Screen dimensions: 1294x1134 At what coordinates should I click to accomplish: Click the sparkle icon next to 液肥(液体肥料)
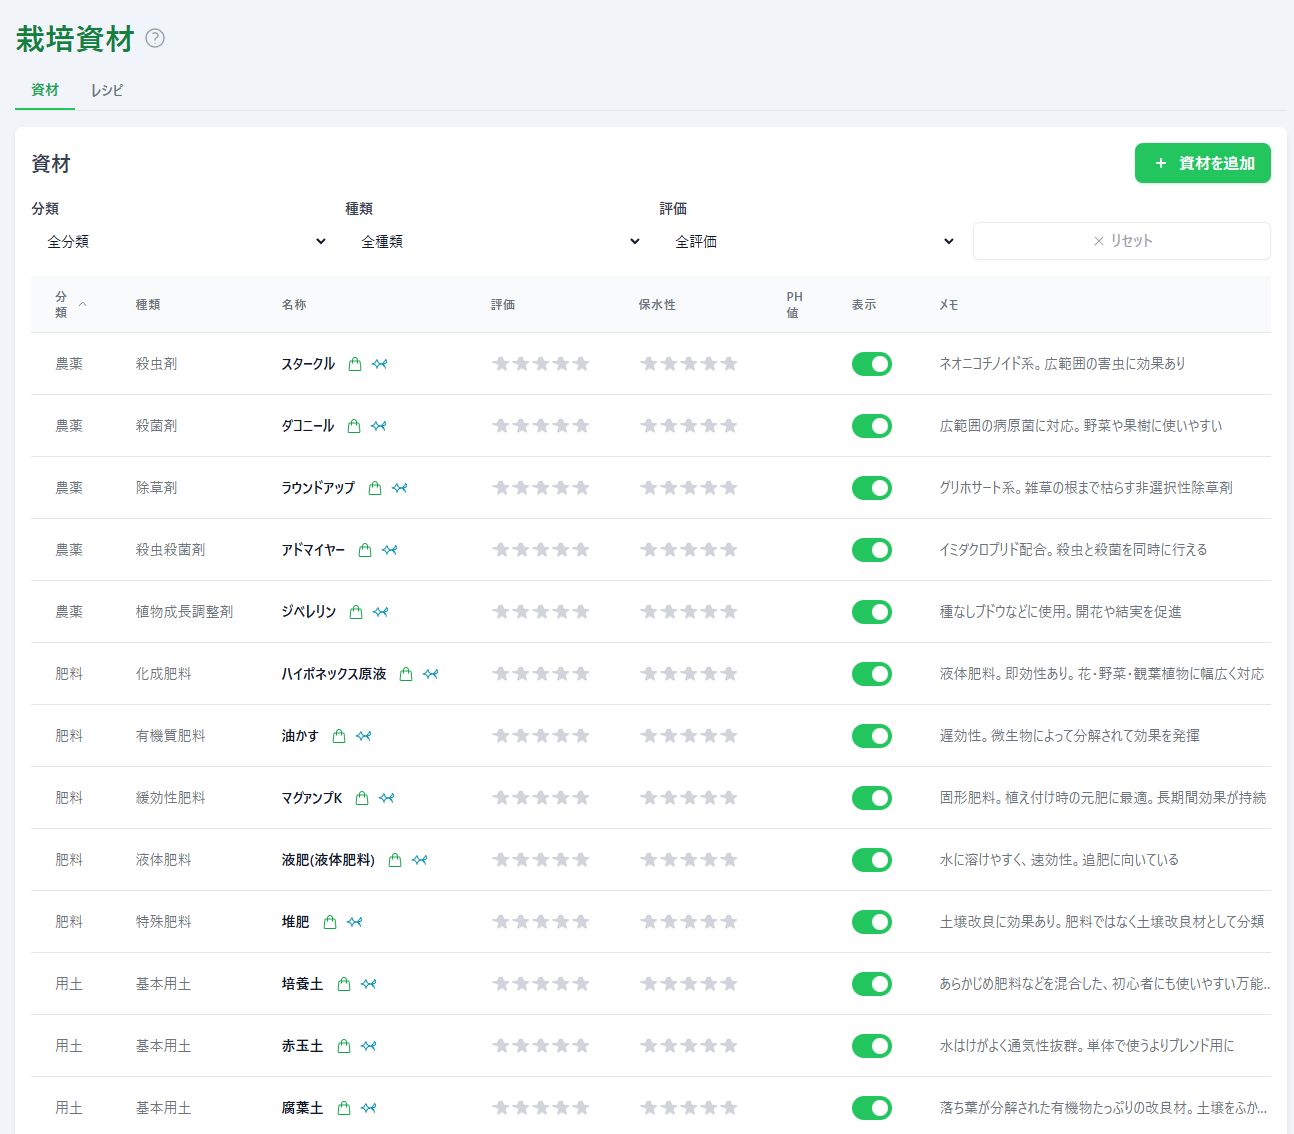[420, 860]
